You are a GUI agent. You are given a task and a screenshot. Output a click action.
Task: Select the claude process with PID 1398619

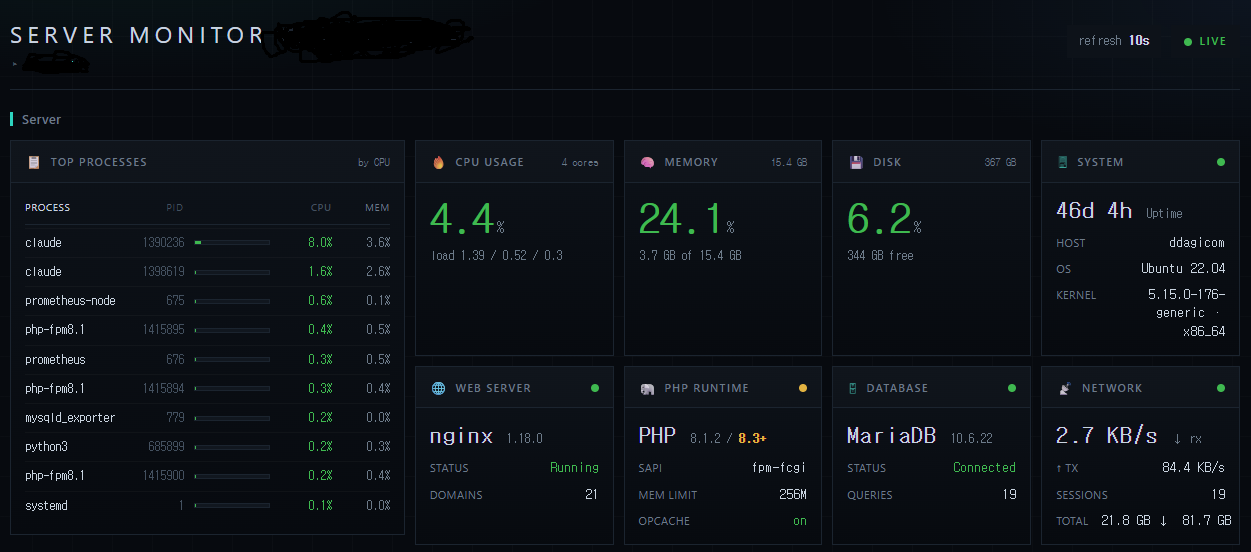click(x=207, y=272)
